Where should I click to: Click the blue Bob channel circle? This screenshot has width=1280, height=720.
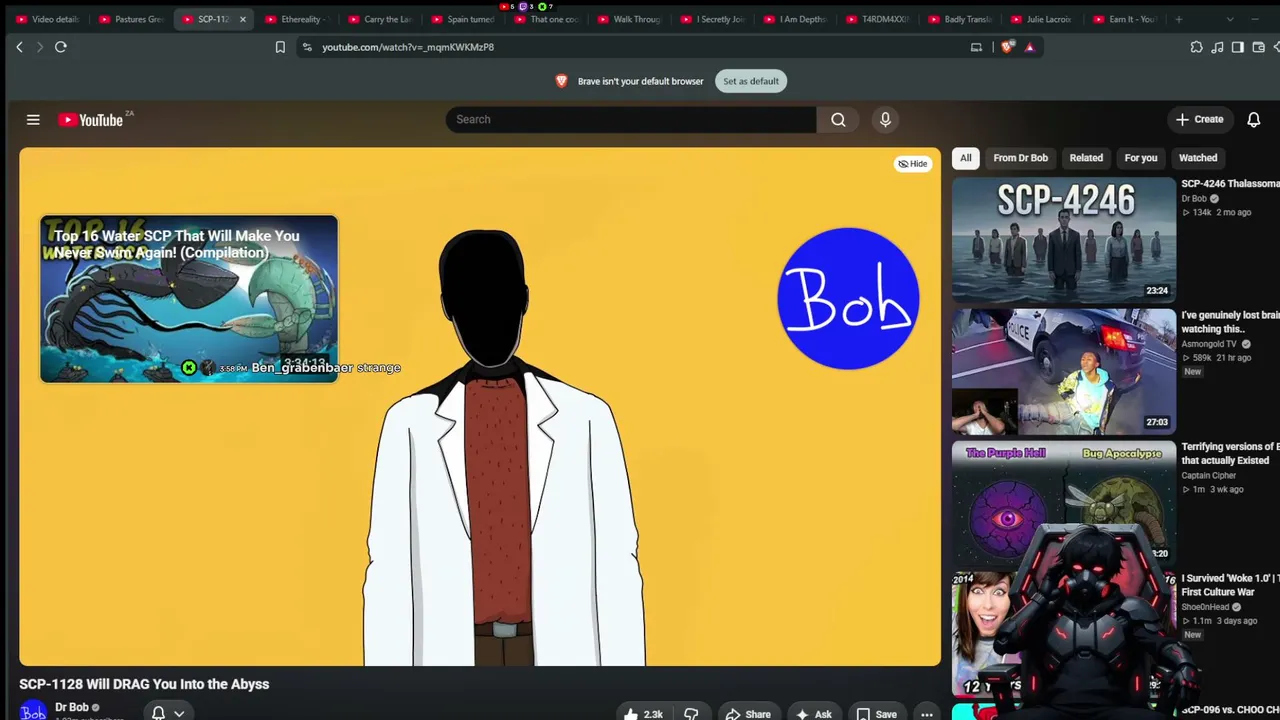pos(848,299)
